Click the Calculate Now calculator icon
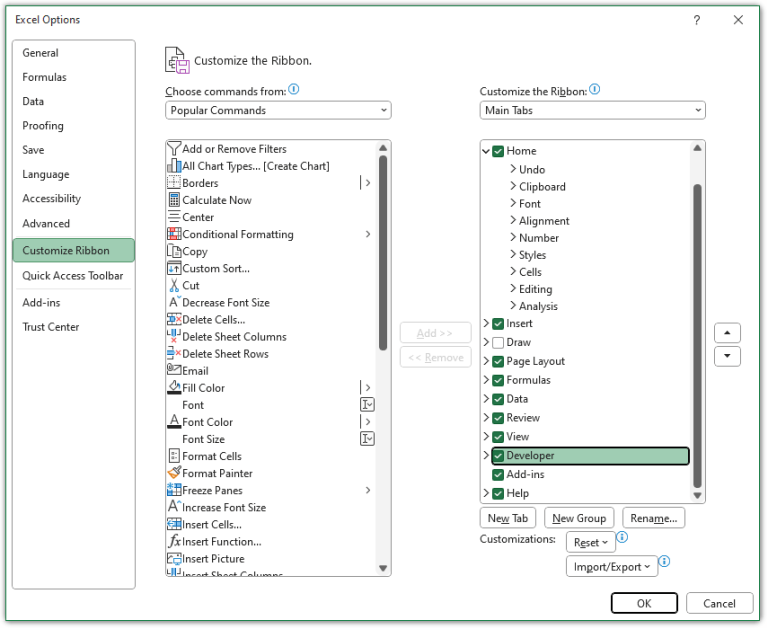Screen dimensions: 768x629 [x=174, y=200]
